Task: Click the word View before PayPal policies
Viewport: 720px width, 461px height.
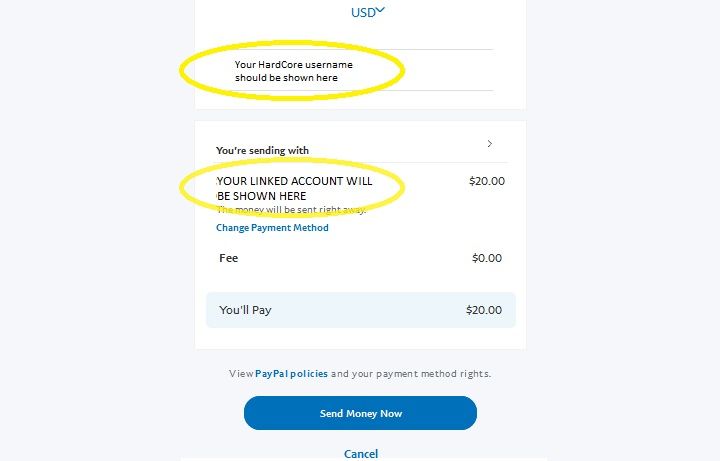Action: click(x=241, y=374)
